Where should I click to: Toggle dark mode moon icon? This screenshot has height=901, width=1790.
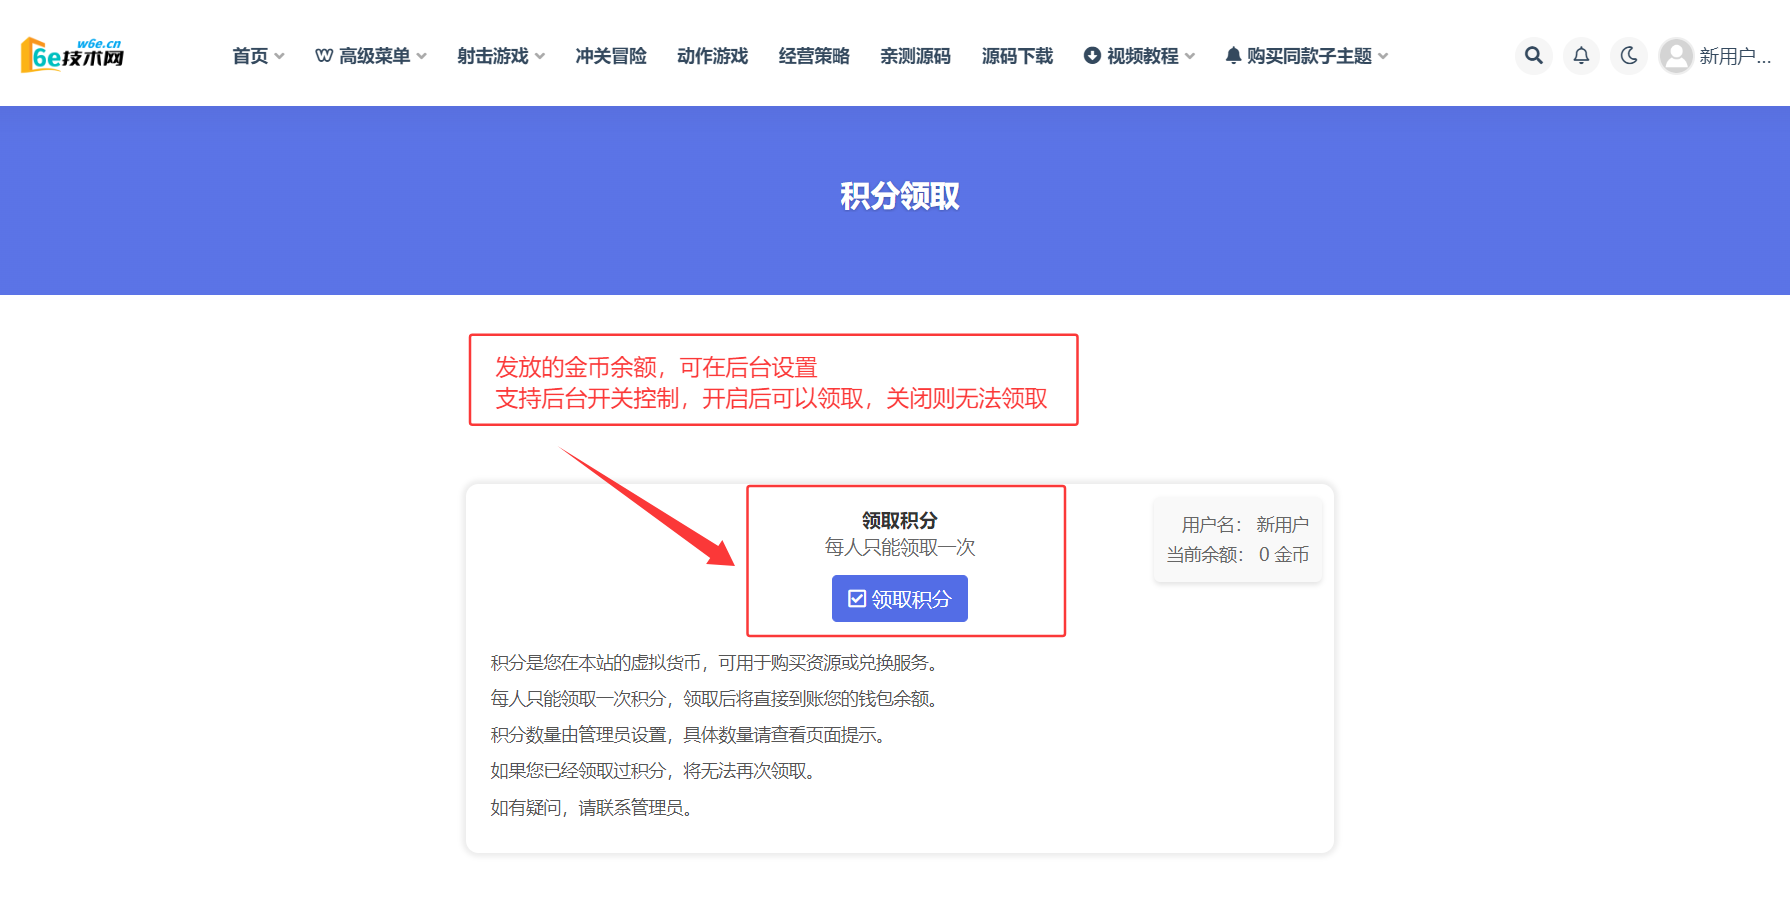click(1629, 56)
